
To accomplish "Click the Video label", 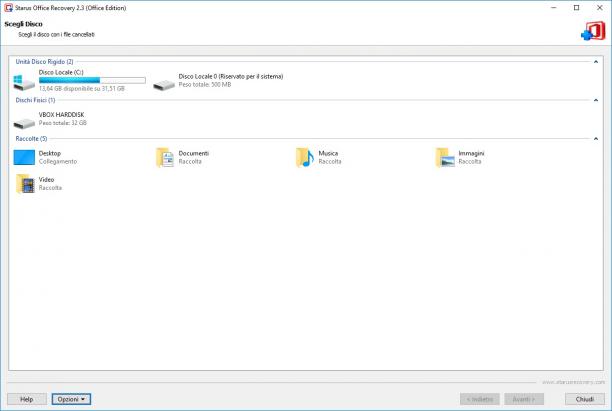I will pos(46,180).
